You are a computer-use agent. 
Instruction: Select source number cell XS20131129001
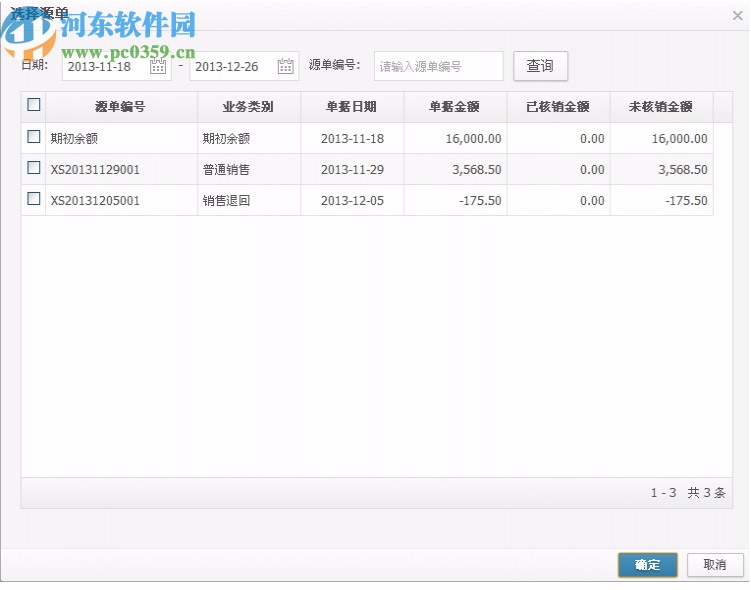point(121,170)
